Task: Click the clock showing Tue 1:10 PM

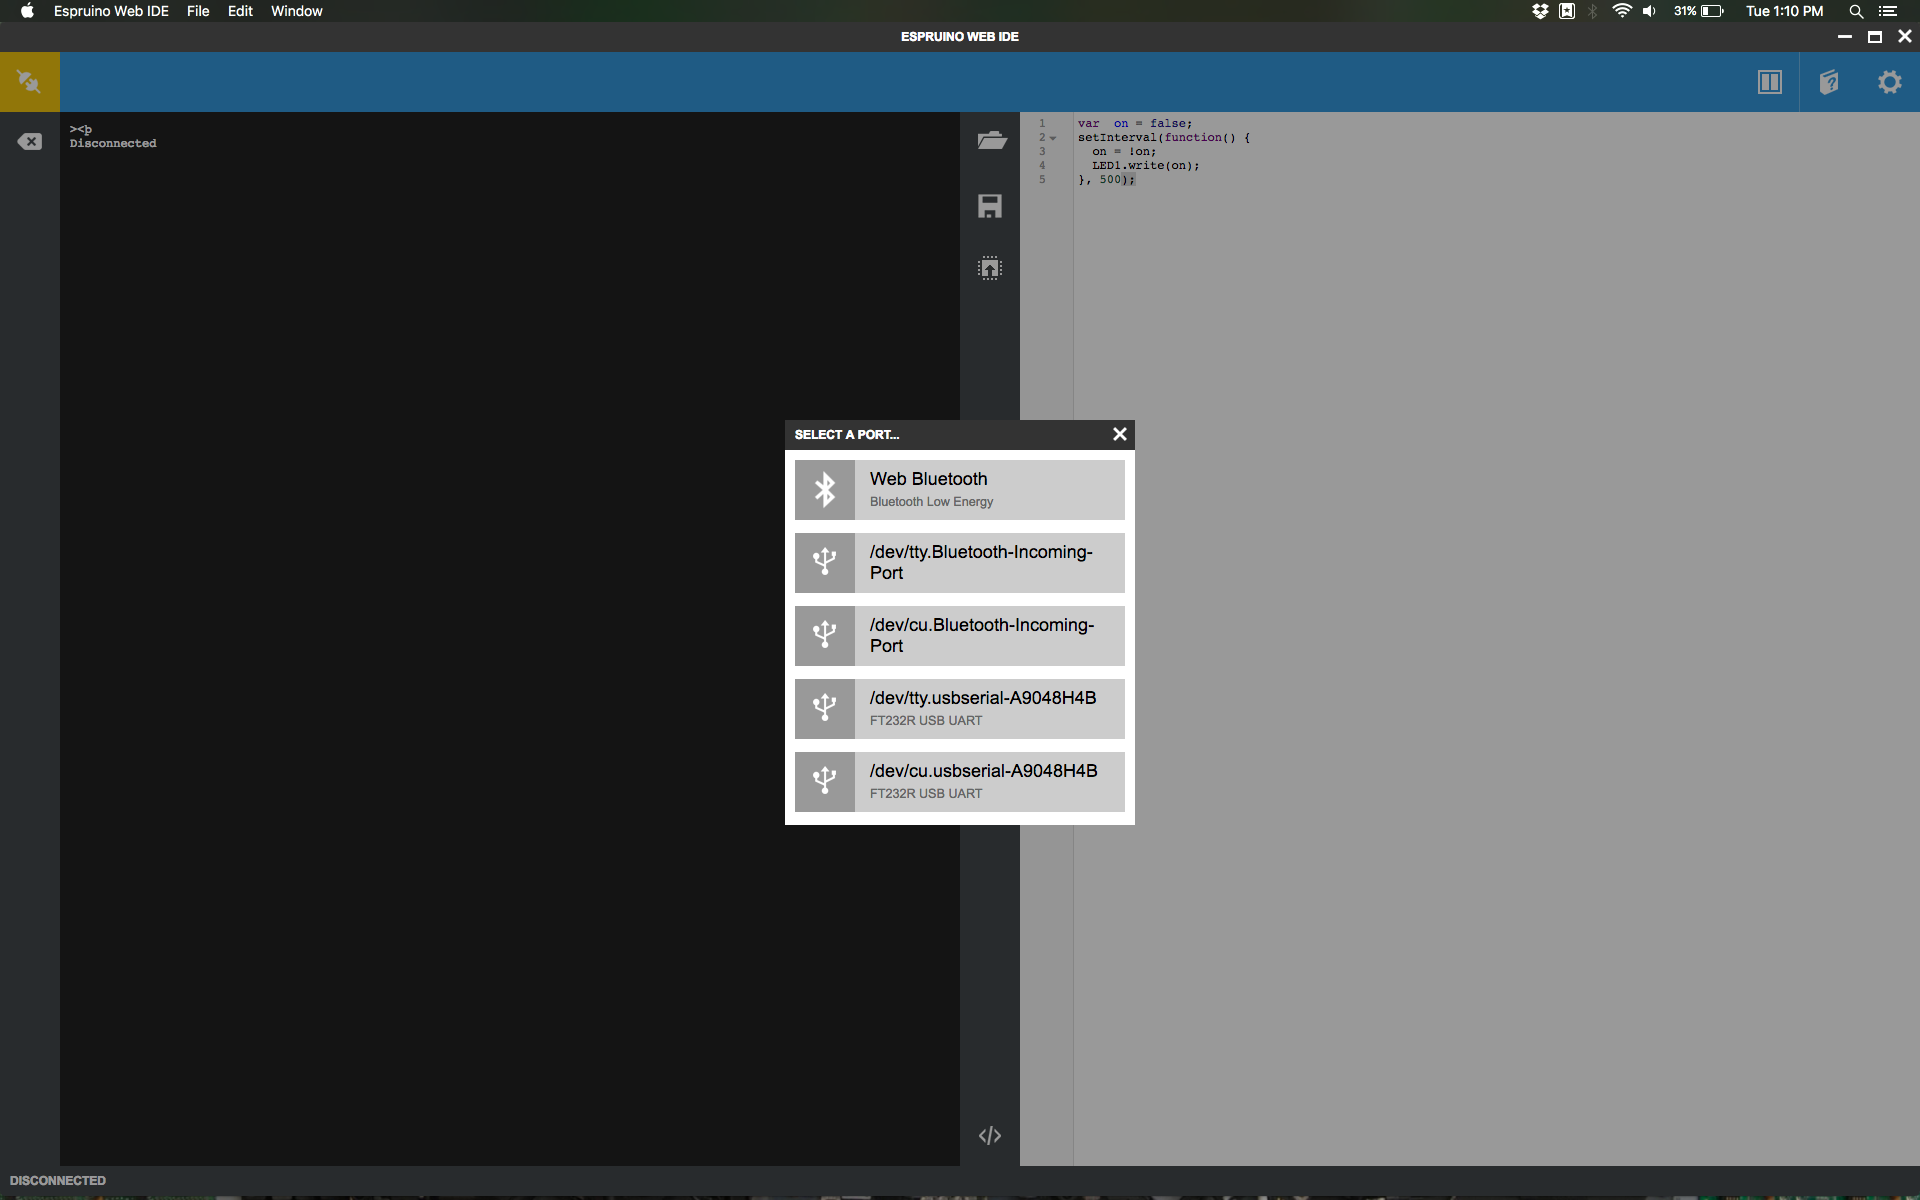Action: pos(1785,11)
